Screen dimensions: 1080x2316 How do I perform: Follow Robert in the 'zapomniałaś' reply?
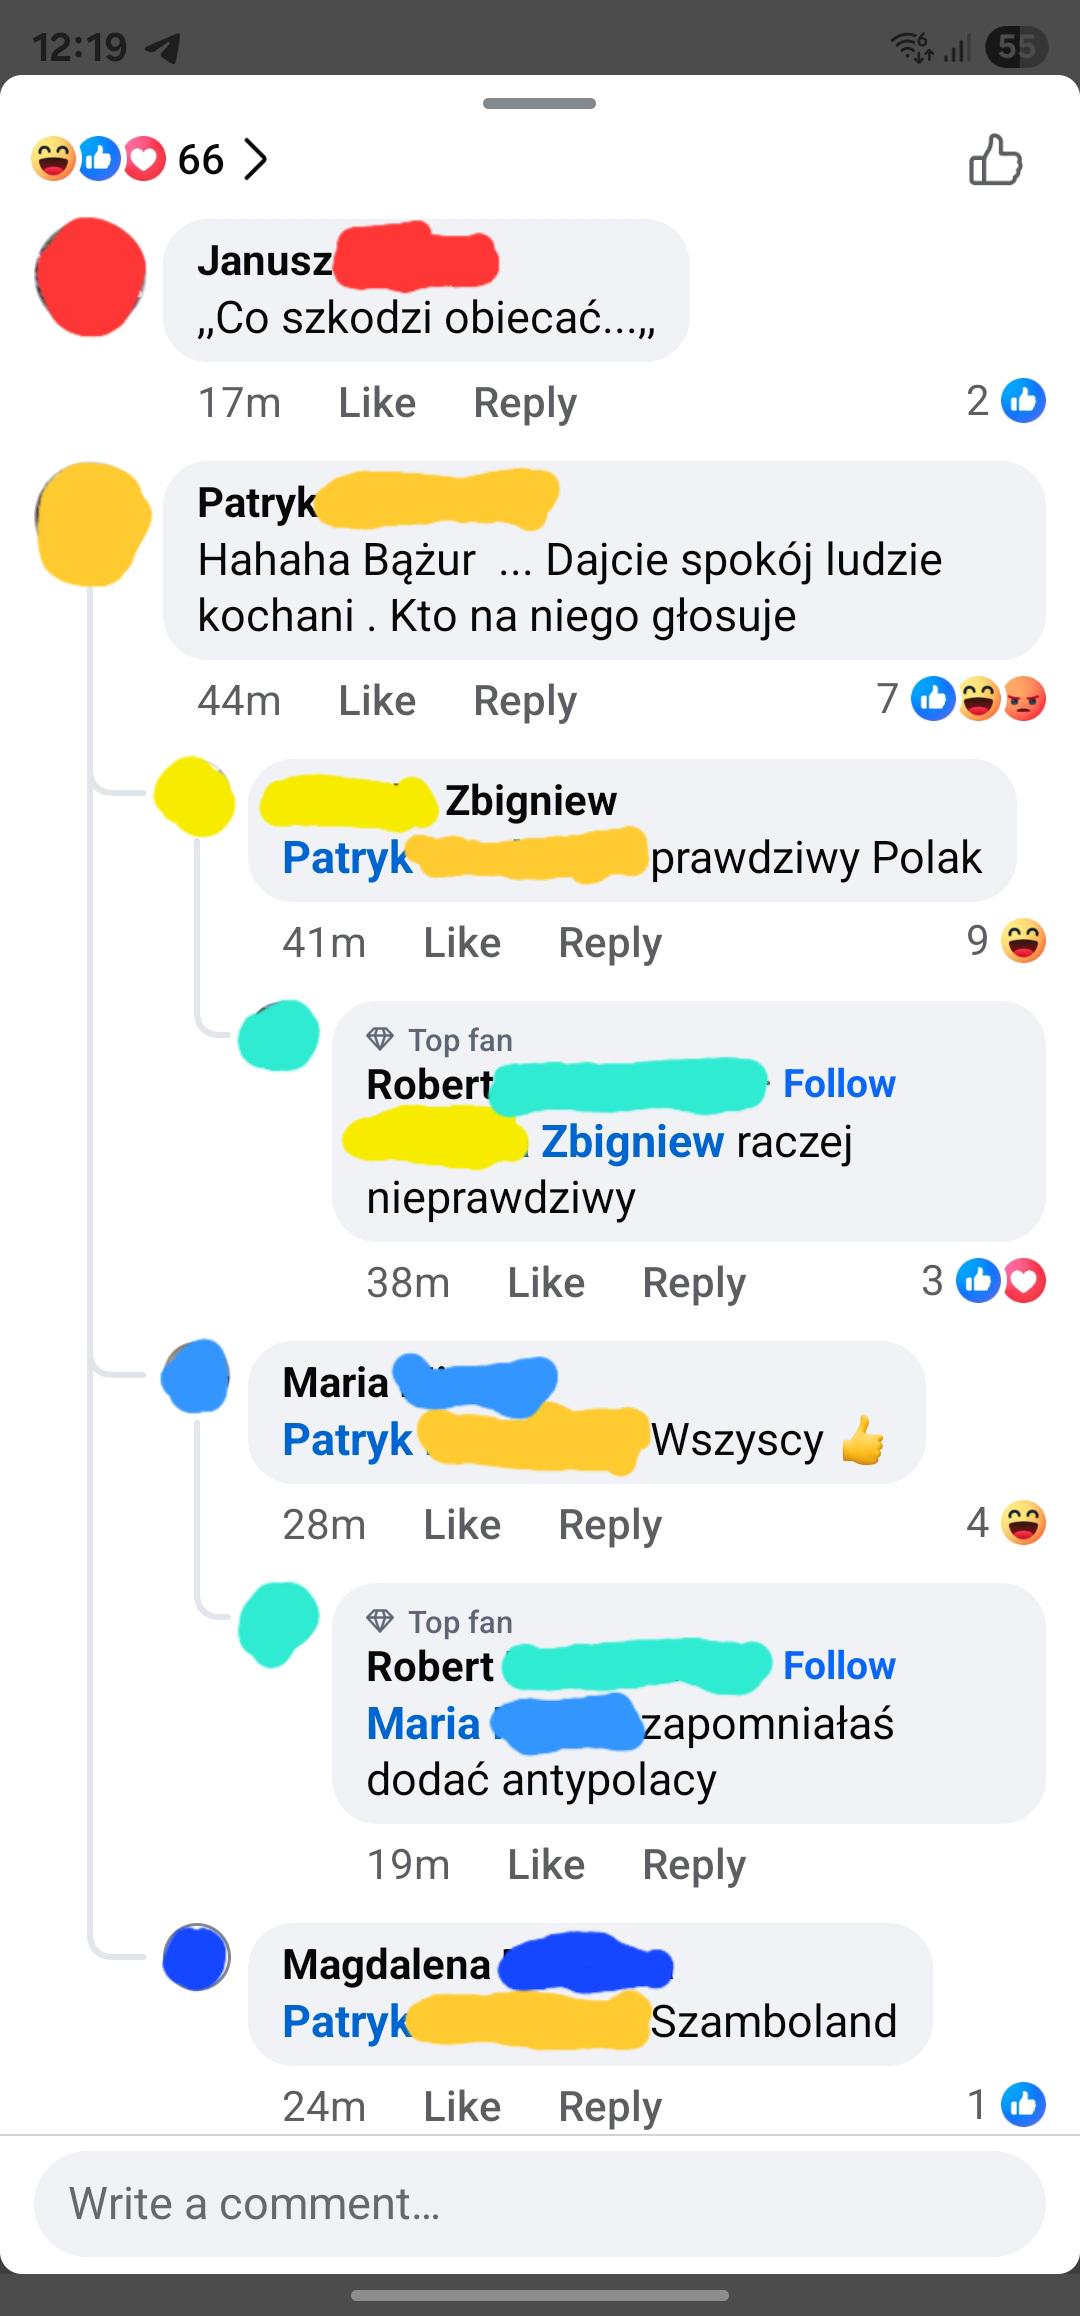(839, 1666)
